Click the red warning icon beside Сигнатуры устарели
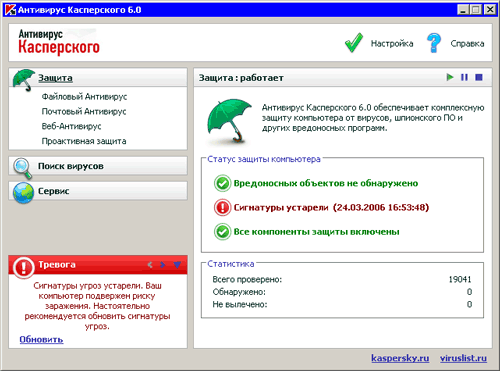The image size is (500, 371). [x=222, y=207]
